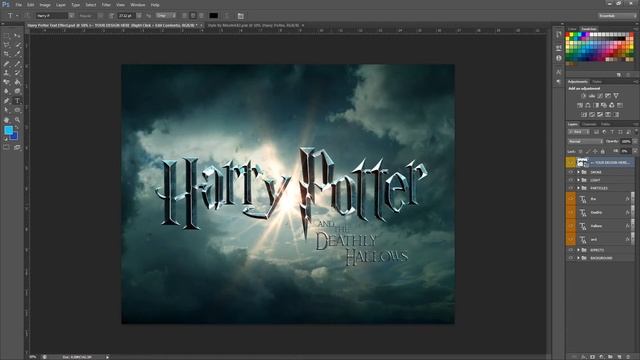
Task: Open the Layer menu
Action: [61, 5]
